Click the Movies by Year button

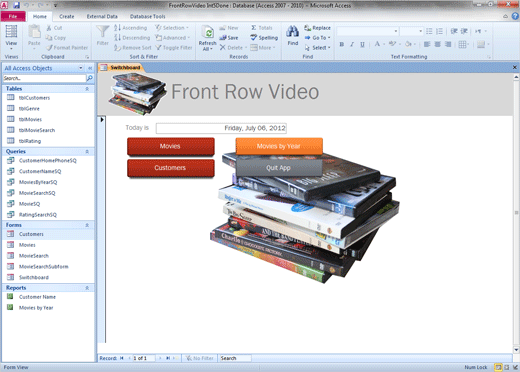(x=279, y=146)
